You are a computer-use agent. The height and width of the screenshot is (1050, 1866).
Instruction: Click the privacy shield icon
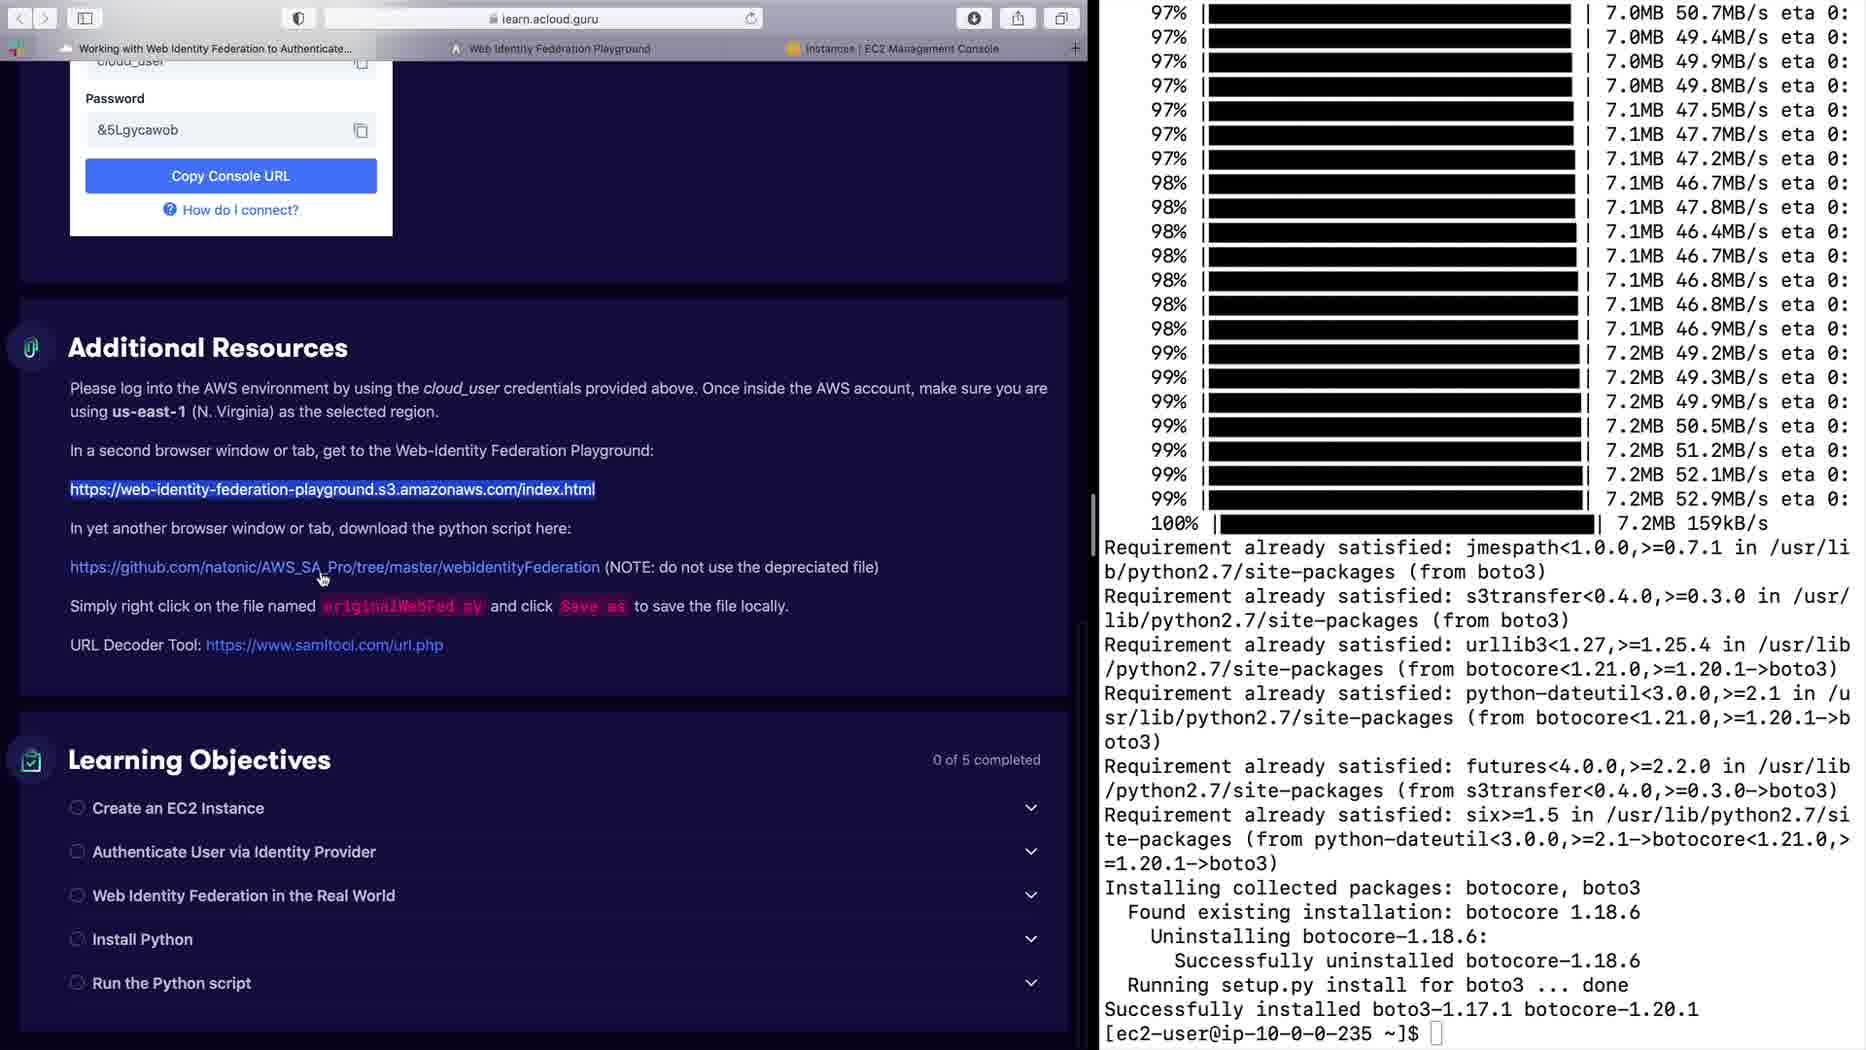tap(298, 18)
